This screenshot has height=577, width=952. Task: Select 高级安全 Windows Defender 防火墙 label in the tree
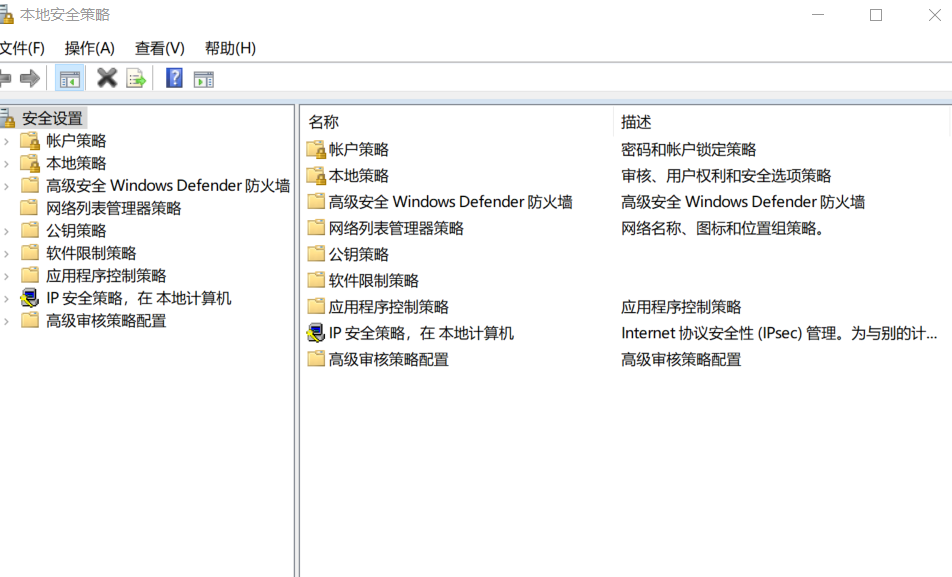(x=168, y=186)
